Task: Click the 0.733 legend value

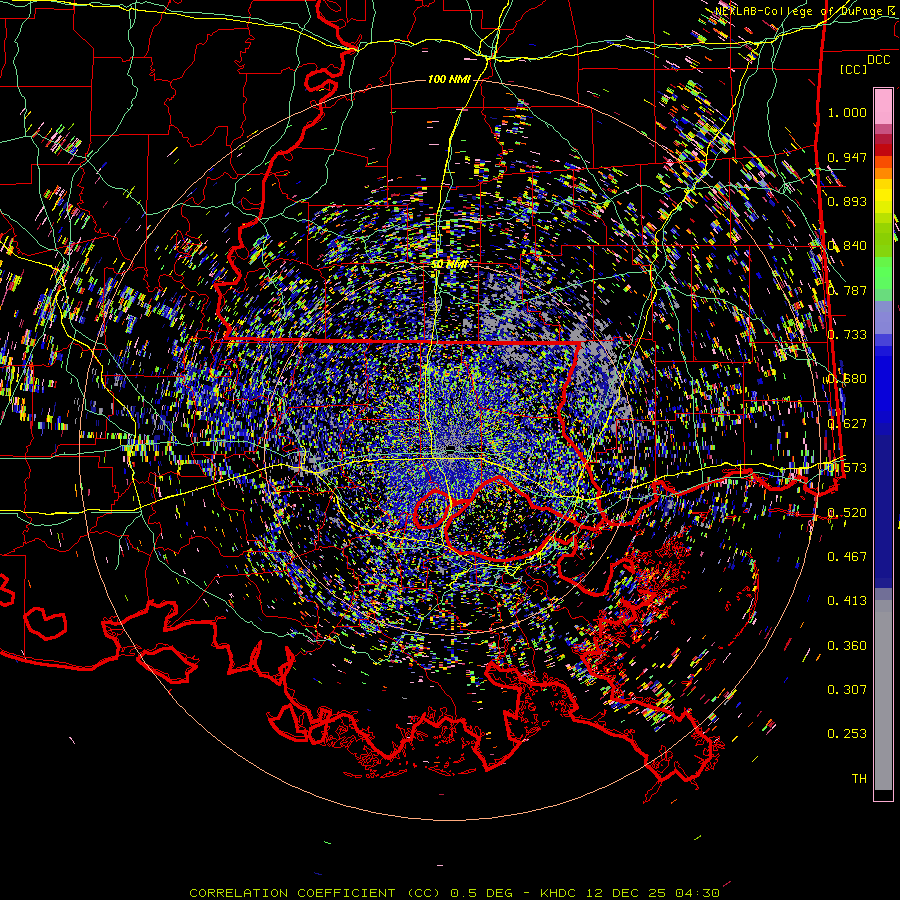Action: 847,335
